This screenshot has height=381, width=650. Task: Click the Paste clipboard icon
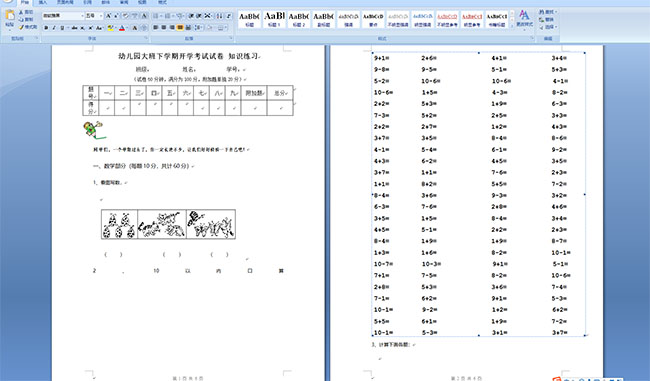coord(10,16)
